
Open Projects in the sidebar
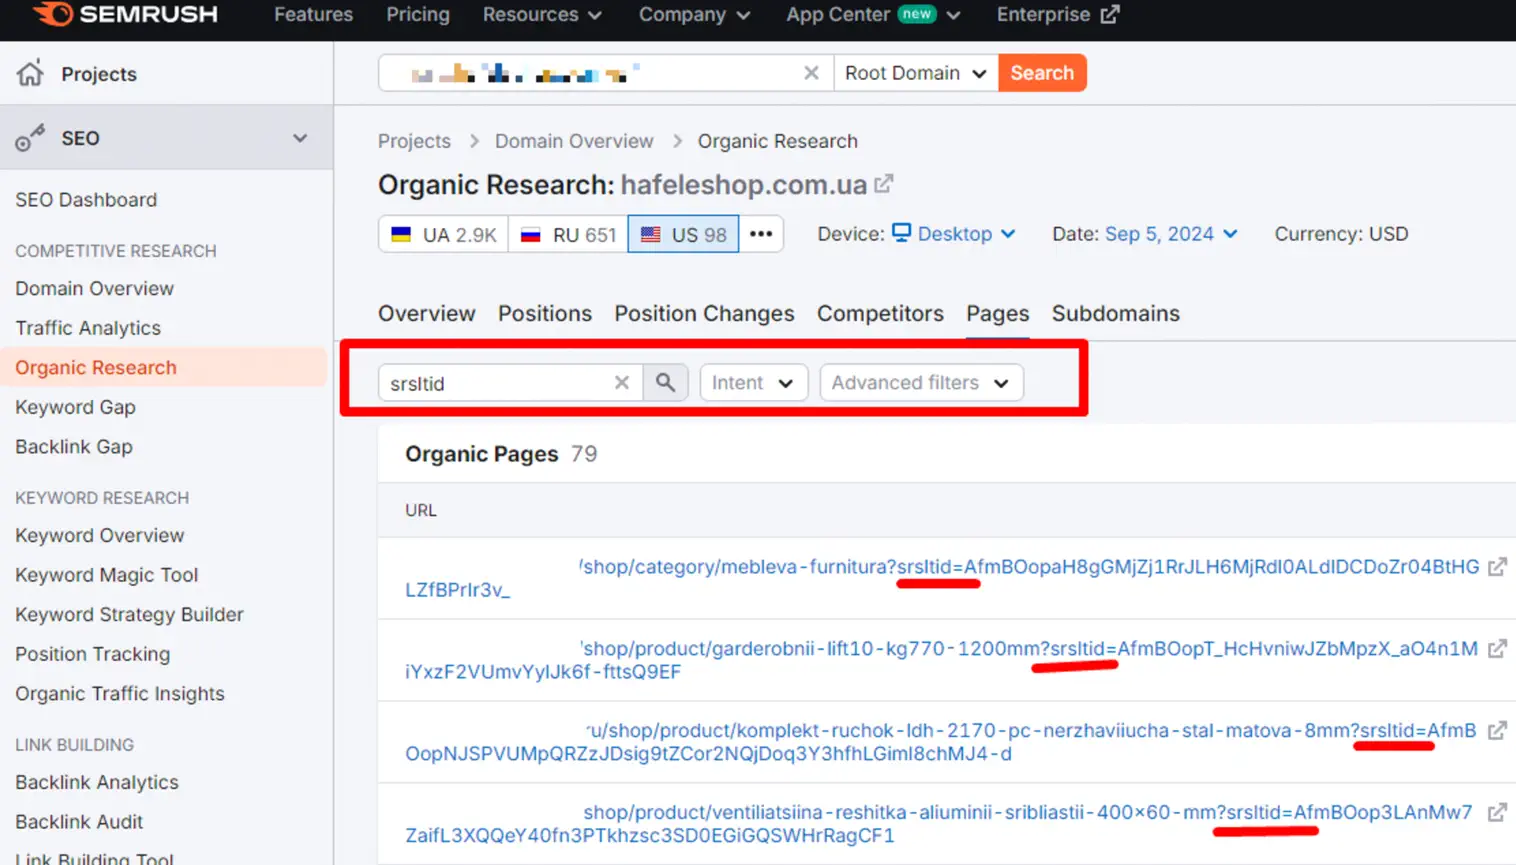click(x=99, y=74)
